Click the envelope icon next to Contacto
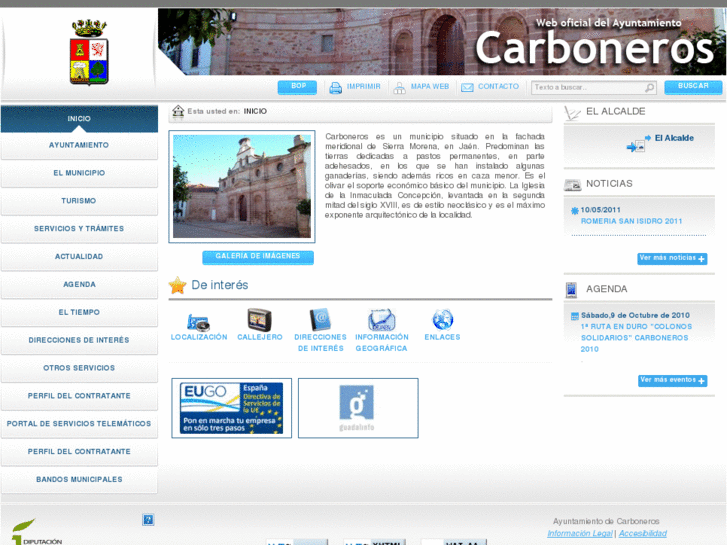 467,87
